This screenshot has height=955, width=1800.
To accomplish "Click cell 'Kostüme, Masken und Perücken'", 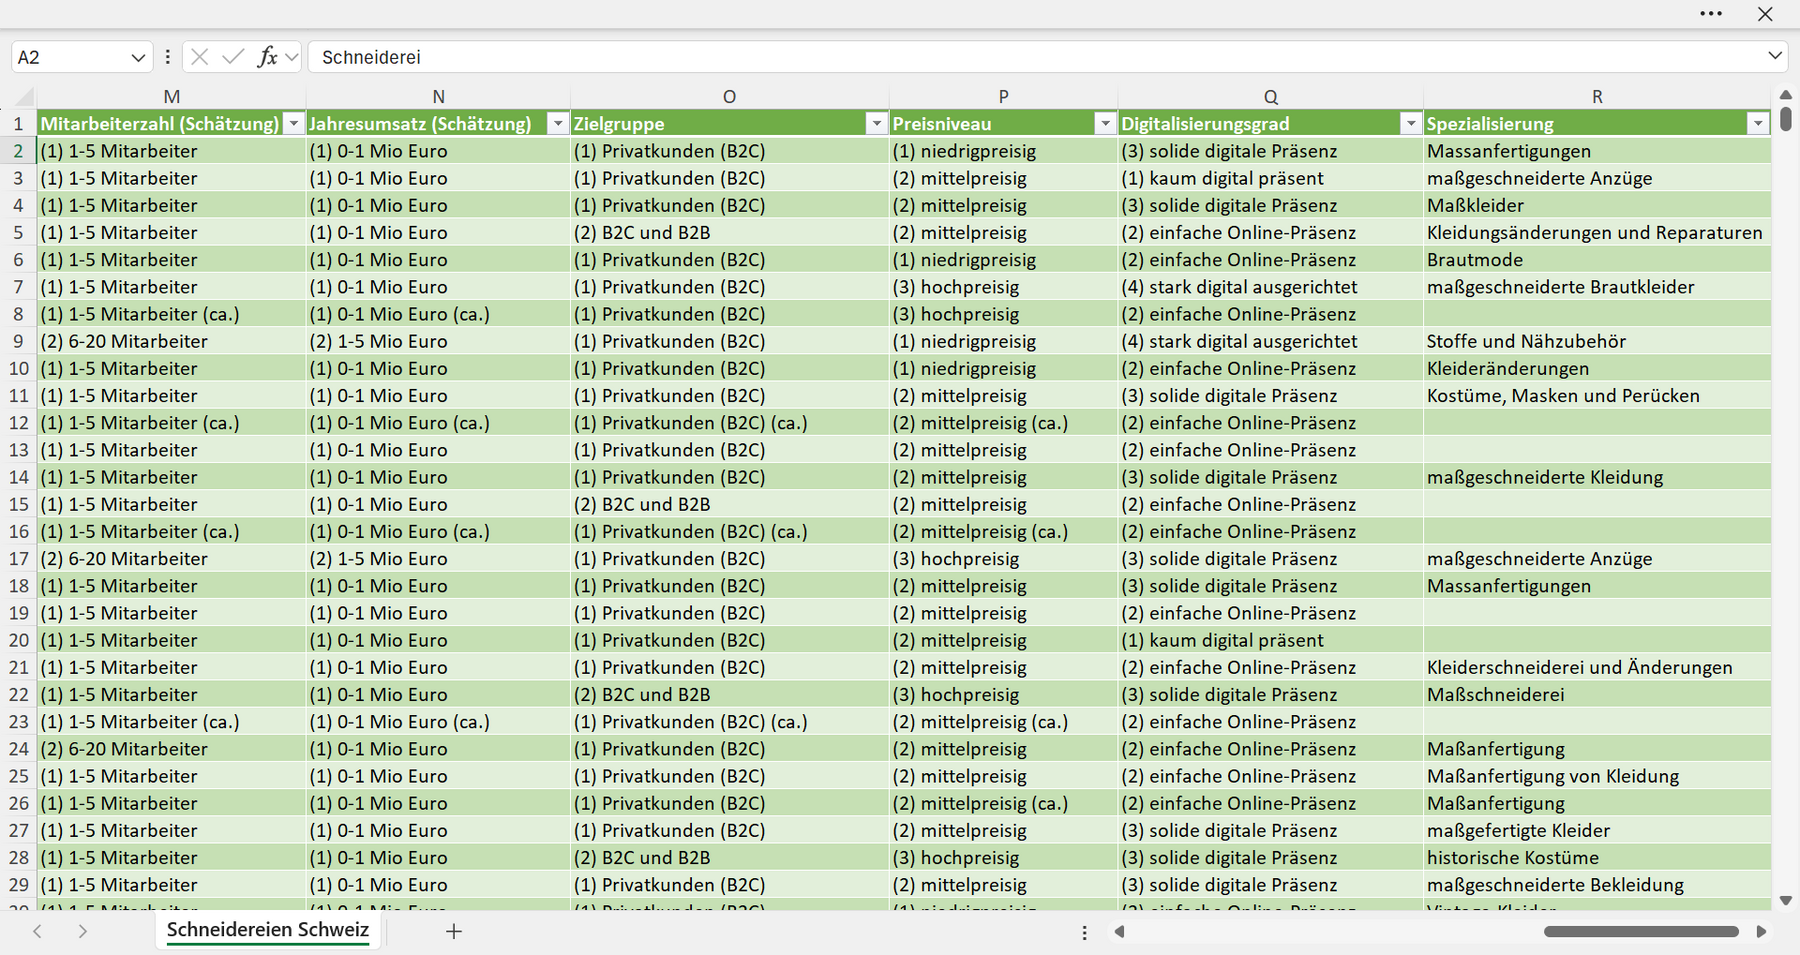I will point(1597,395).
